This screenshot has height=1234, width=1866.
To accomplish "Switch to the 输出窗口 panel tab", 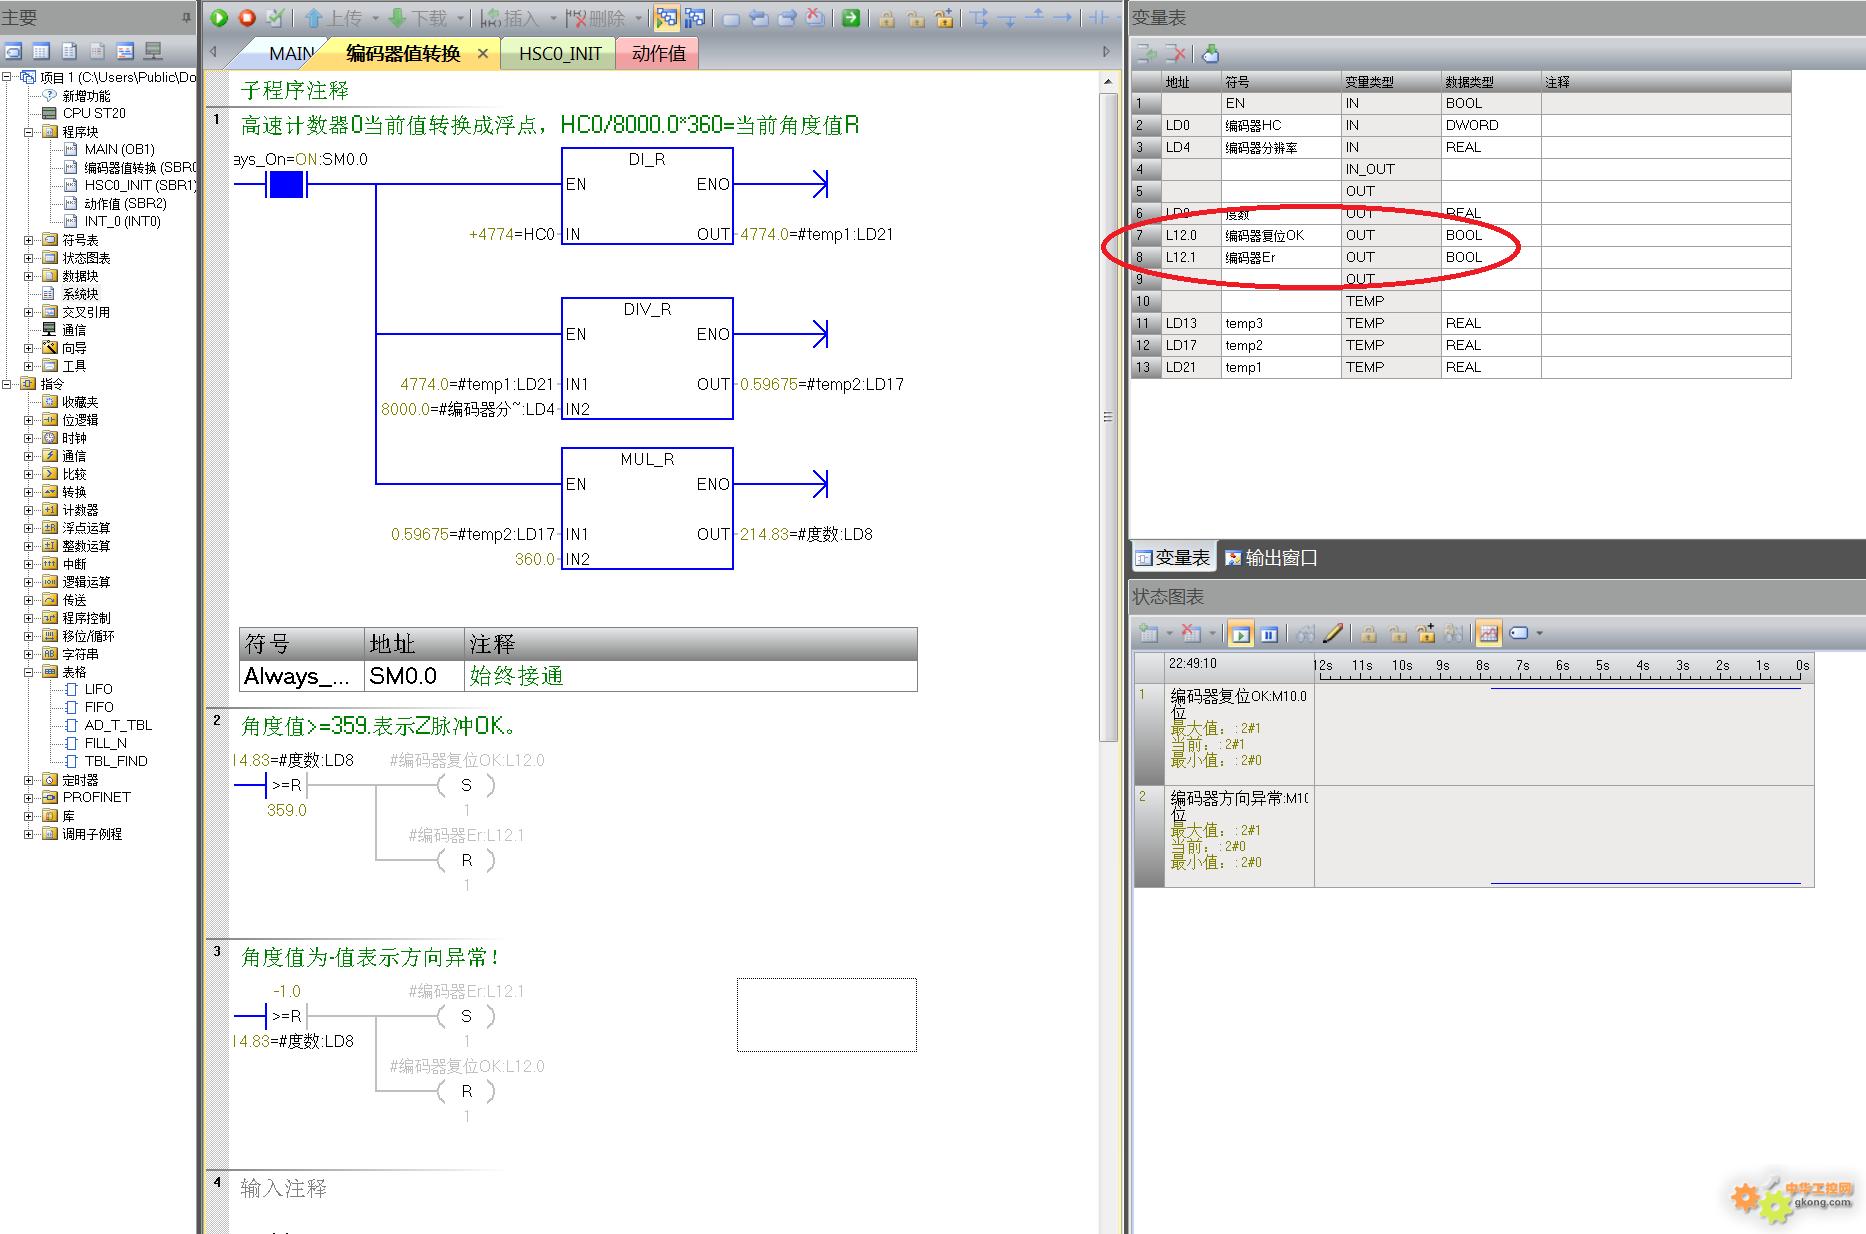I will pyautogui.click(x=1271, y=558).
